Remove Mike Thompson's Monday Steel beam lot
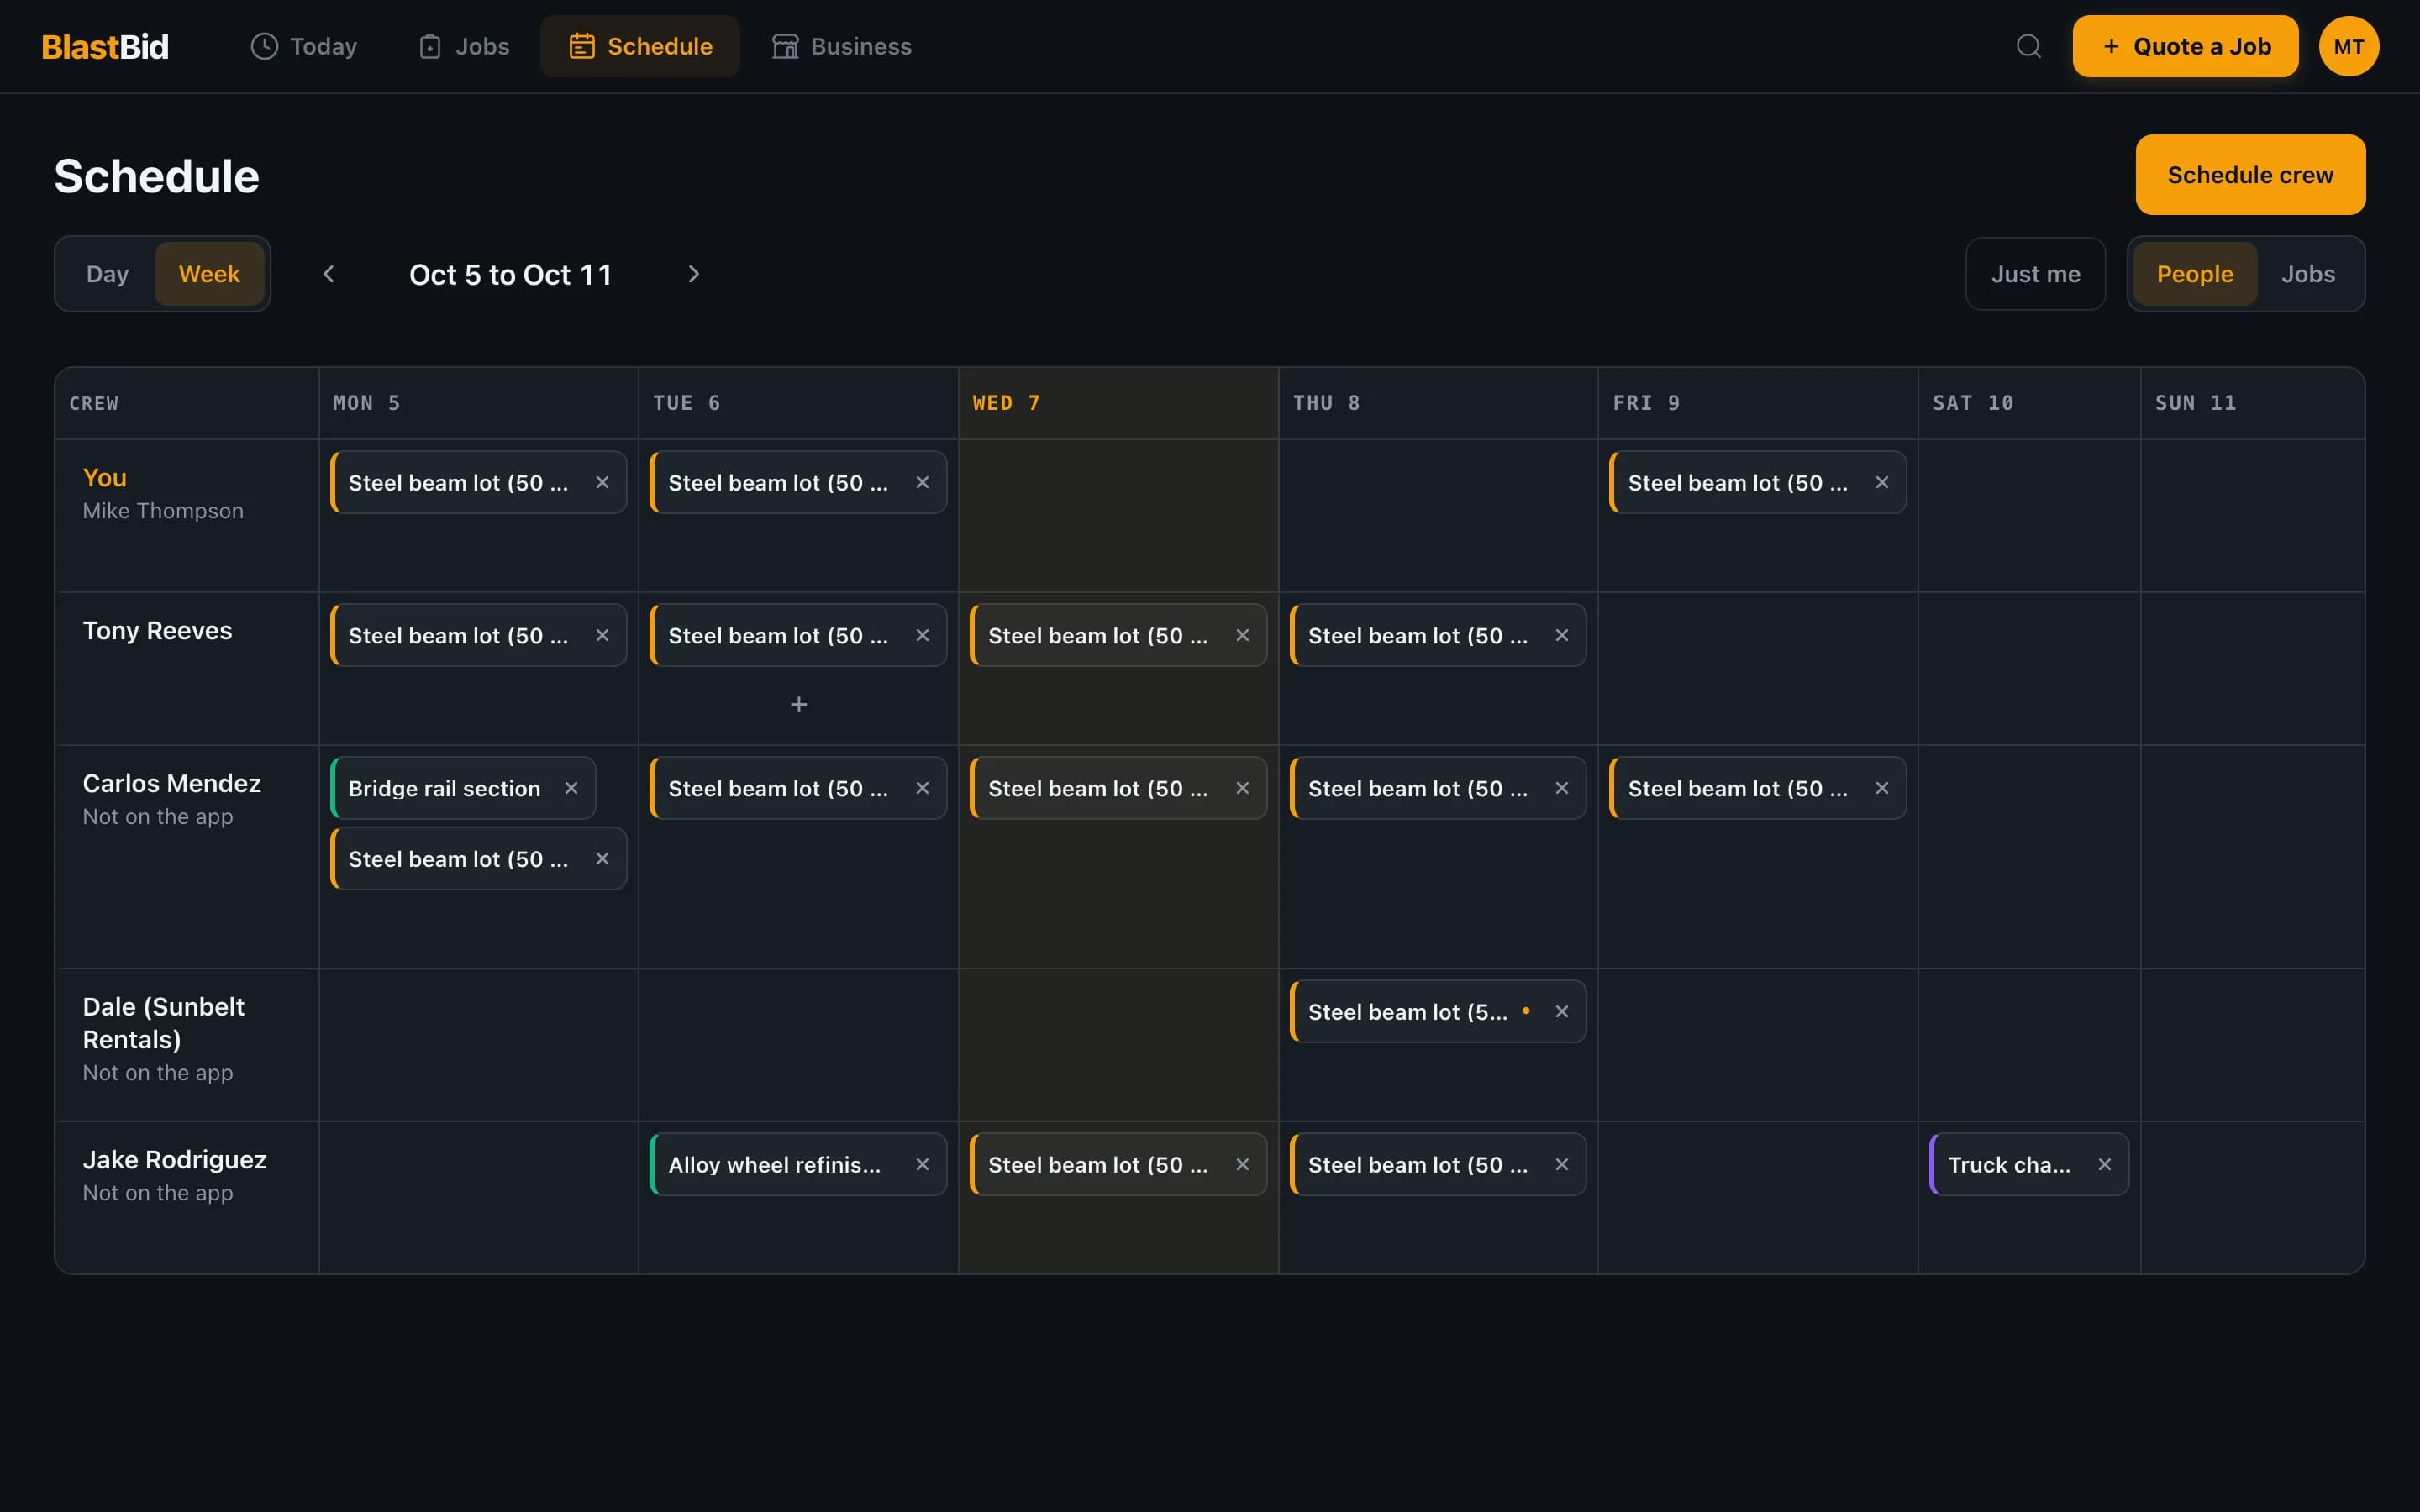Screen dimensions: 2420x1512 click(x=602, y=482)
